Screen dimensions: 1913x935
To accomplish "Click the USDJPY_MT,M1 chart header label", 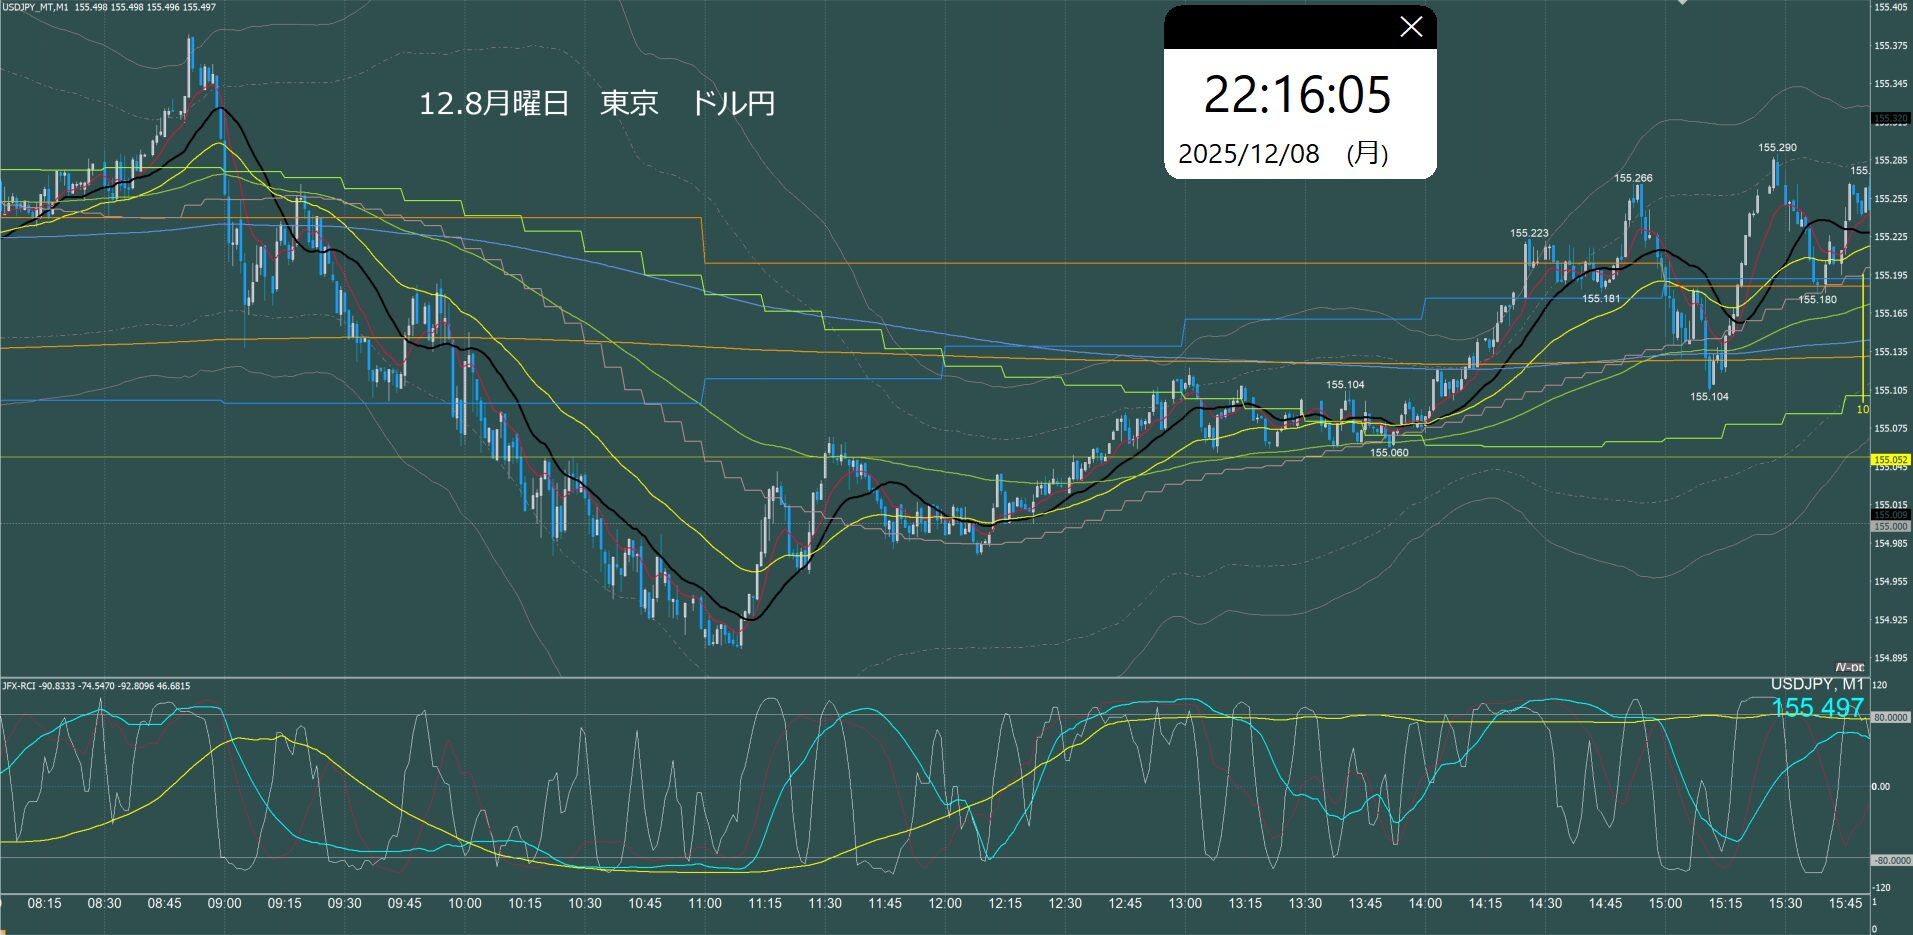I will (35, 7).
